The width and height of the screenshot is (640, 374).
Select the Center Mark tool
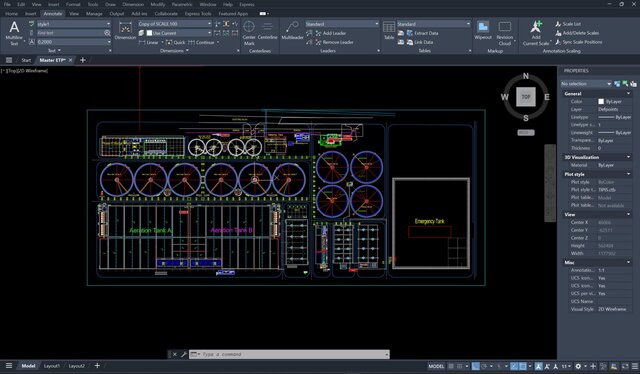(249, 33)
